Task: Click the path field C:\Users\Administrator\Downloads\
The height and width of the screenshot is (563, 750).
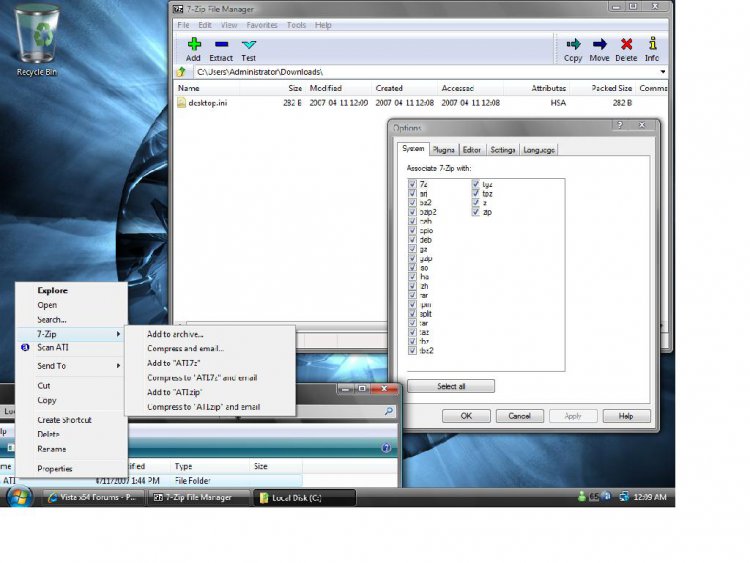Action: [426, 72]
